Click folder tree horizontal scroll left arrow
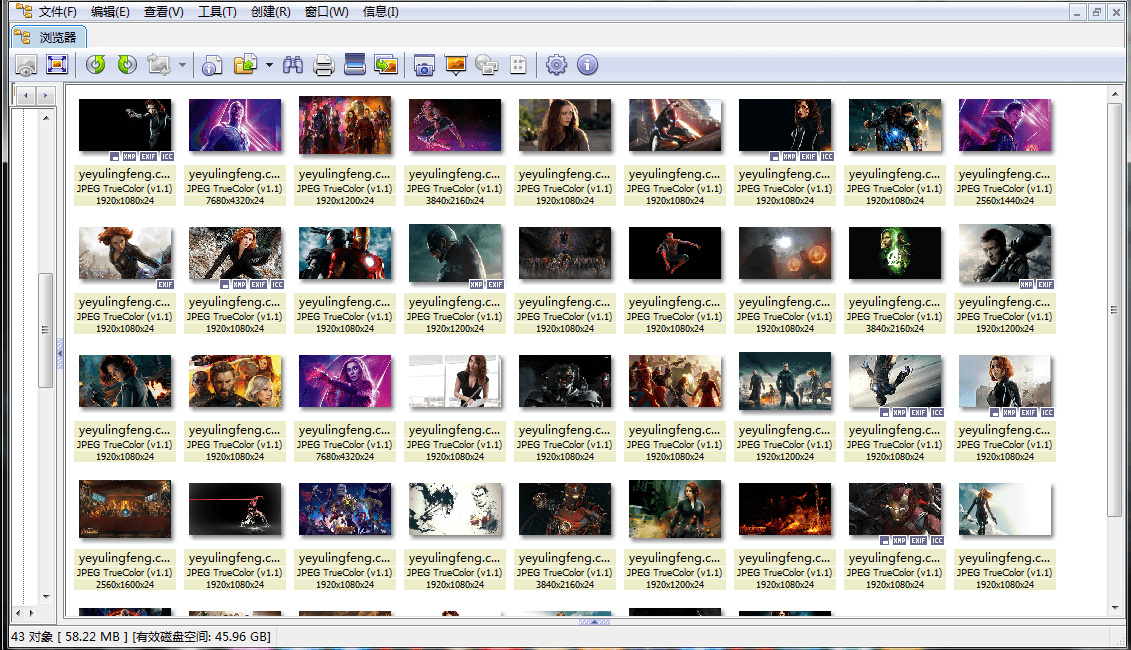 (19, 613)
